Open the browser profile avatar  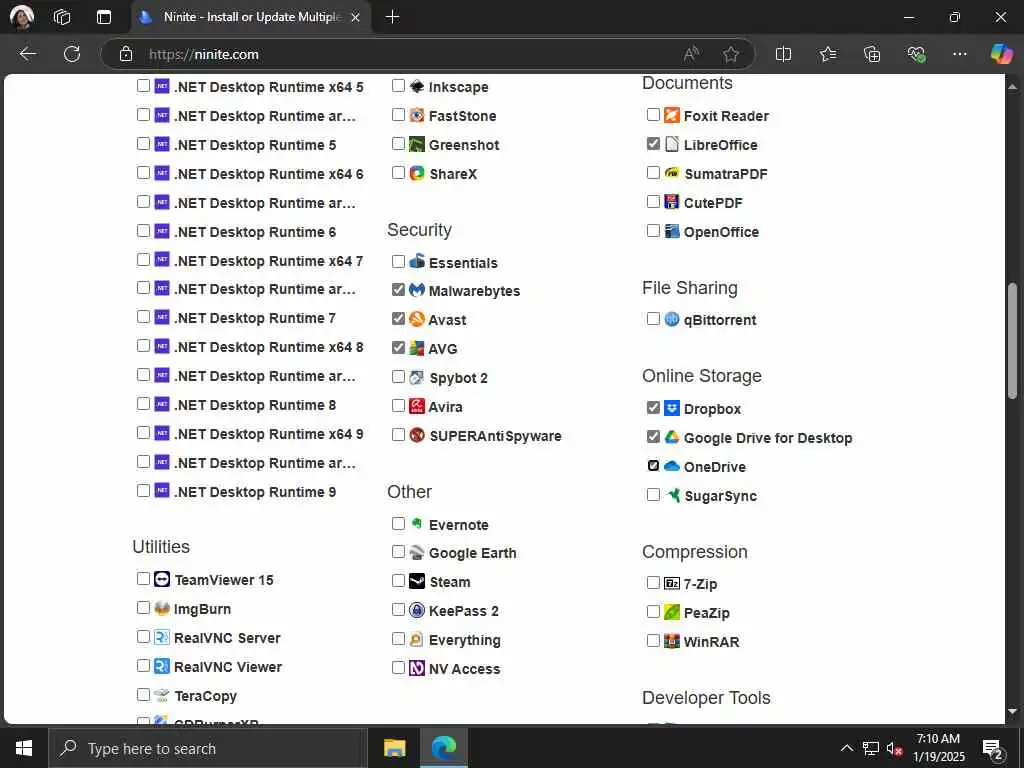click(x=22, y=17)
